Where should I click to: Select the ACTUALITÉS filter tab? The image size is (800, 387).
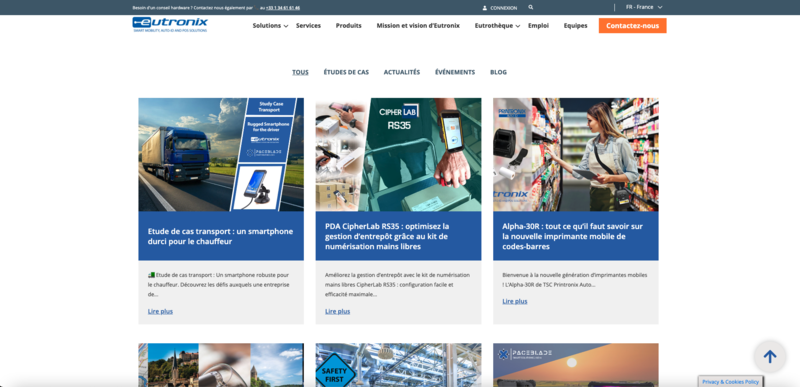tap(402, 72)
